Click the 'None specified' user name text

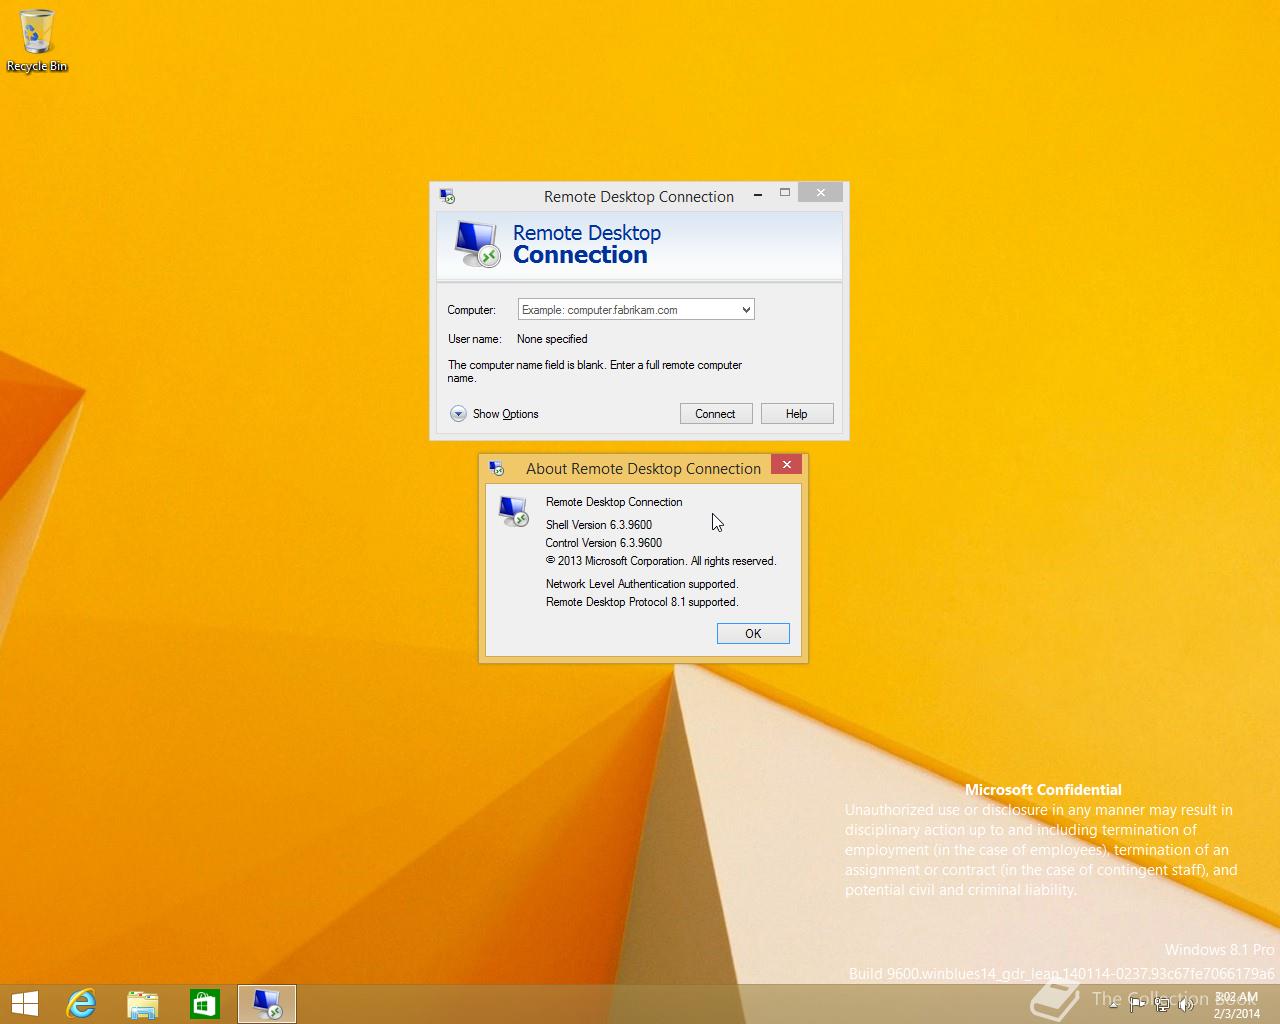coord(552,339)
